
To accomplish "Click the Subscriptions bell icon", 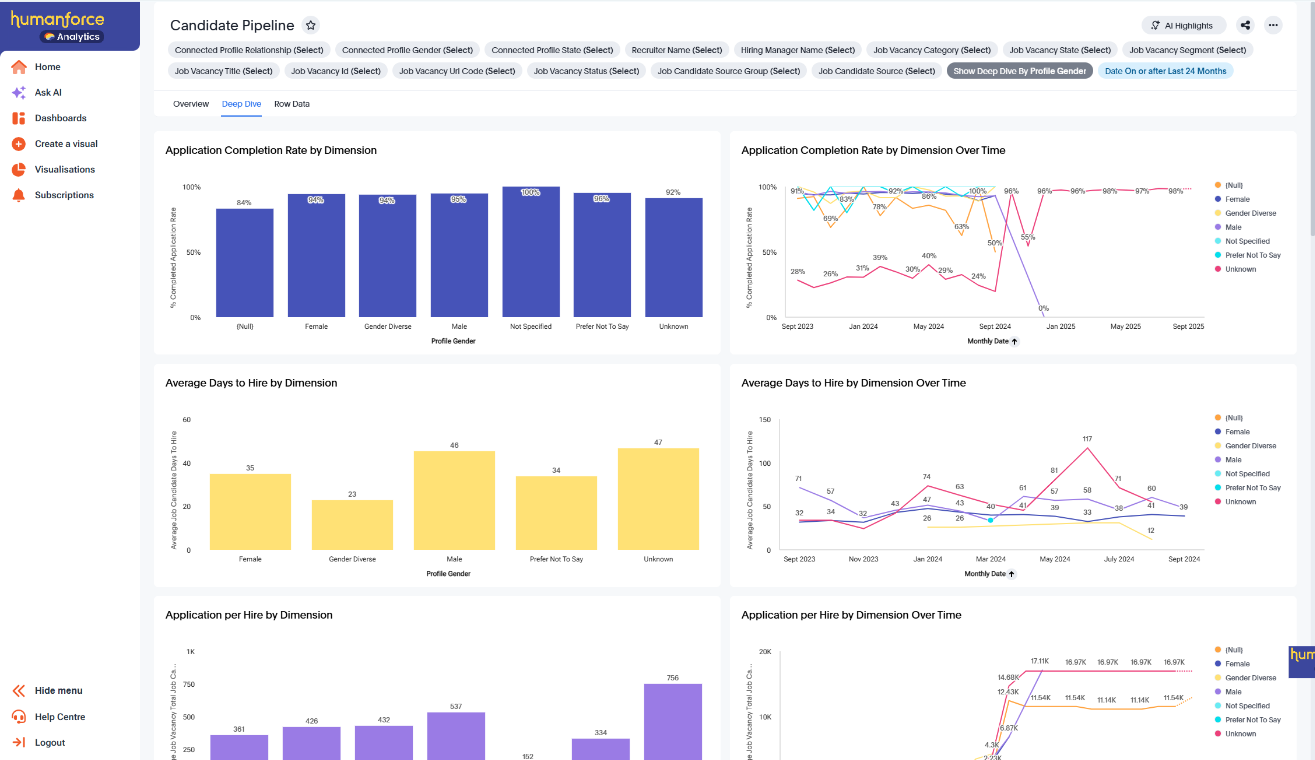I will pyautogui.click(x=18, y=196).
